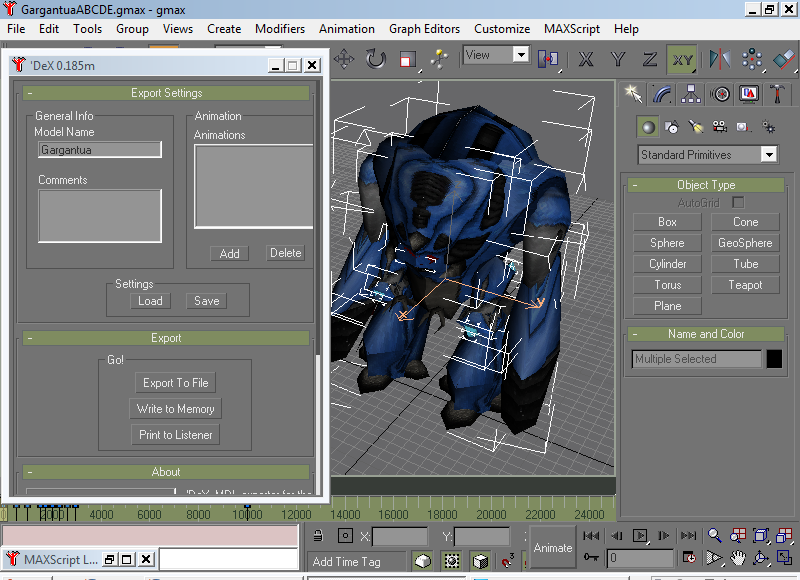This screenshot has height=580, width=800.
Task: Select the Pan hand viewport tool
Action: [738, 558]
